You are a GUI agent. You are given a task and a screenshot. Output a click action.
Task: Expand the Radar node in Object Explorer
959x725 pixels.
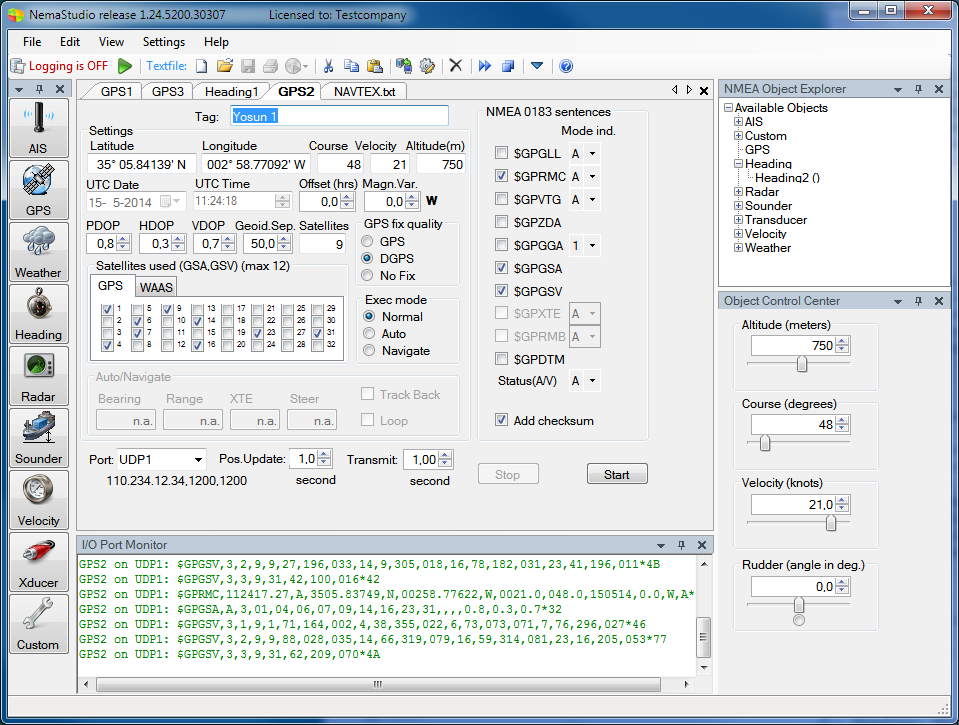tap(738, 192)
